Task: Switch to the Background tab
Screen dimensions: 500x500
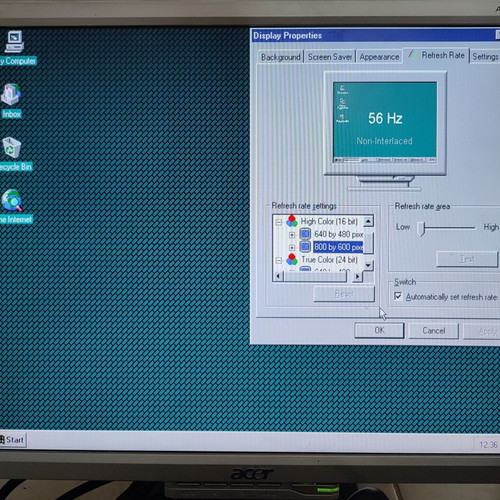Action: pos(280,57)
